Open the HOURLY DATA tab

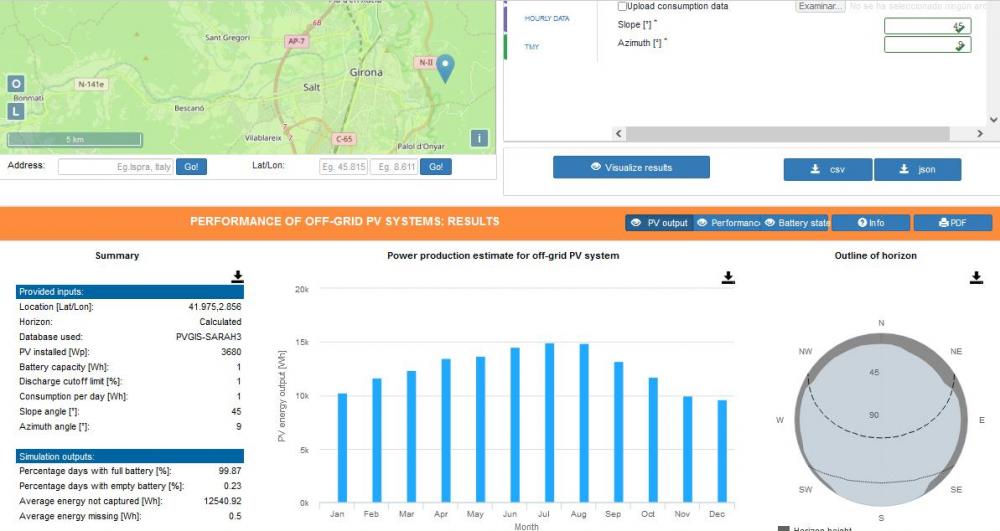[547, 18]
